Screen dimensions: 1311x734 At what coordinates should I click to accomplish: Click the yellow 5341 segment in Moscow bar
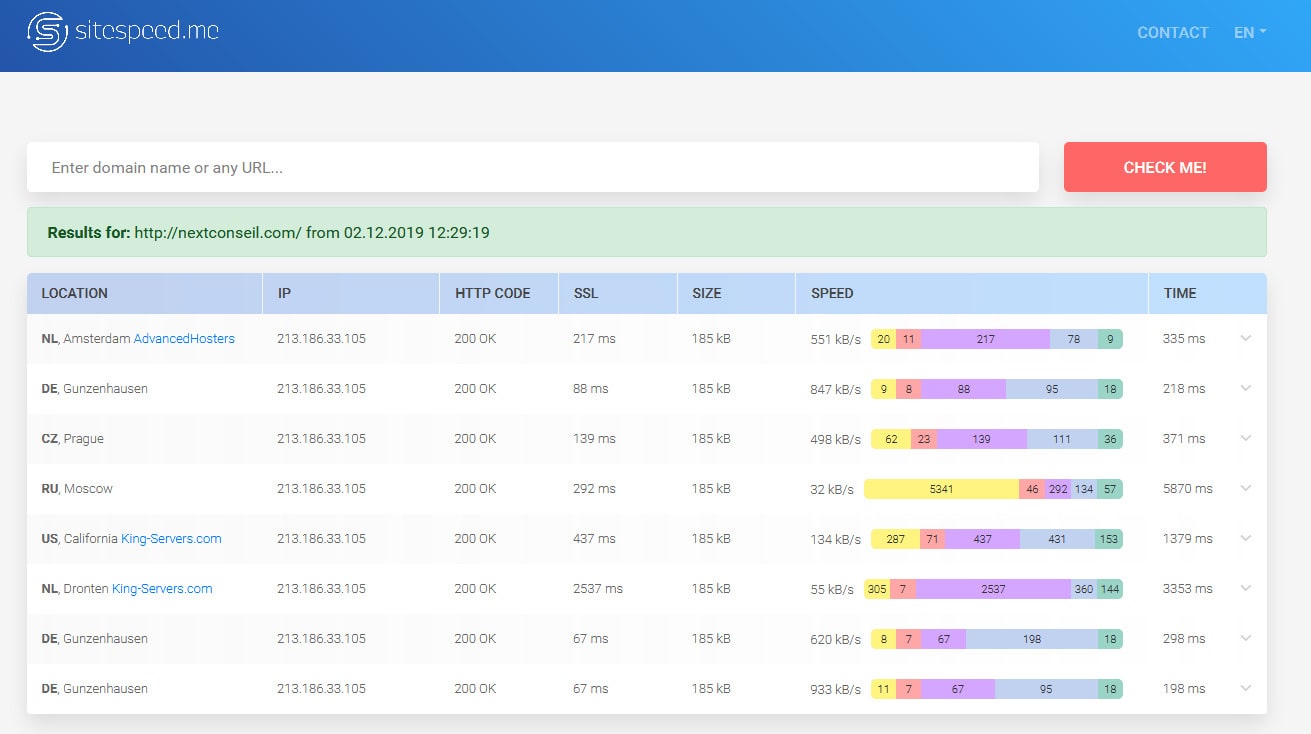941,489
